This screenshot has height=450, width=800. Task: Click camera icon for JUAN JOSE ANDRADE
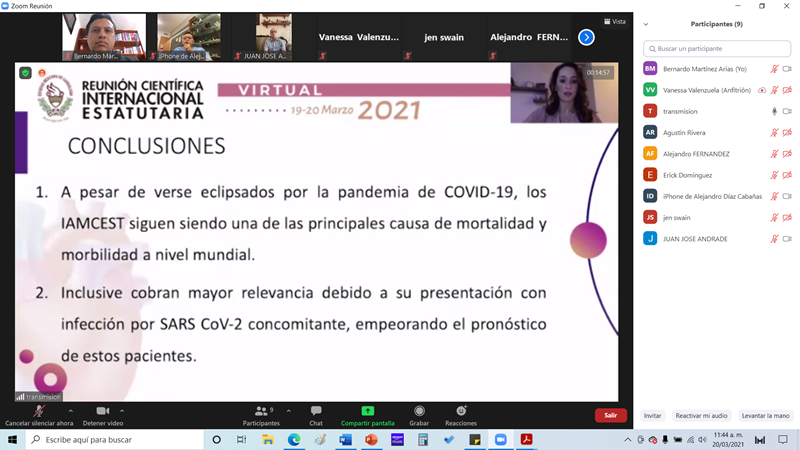(x=787, y=239)
